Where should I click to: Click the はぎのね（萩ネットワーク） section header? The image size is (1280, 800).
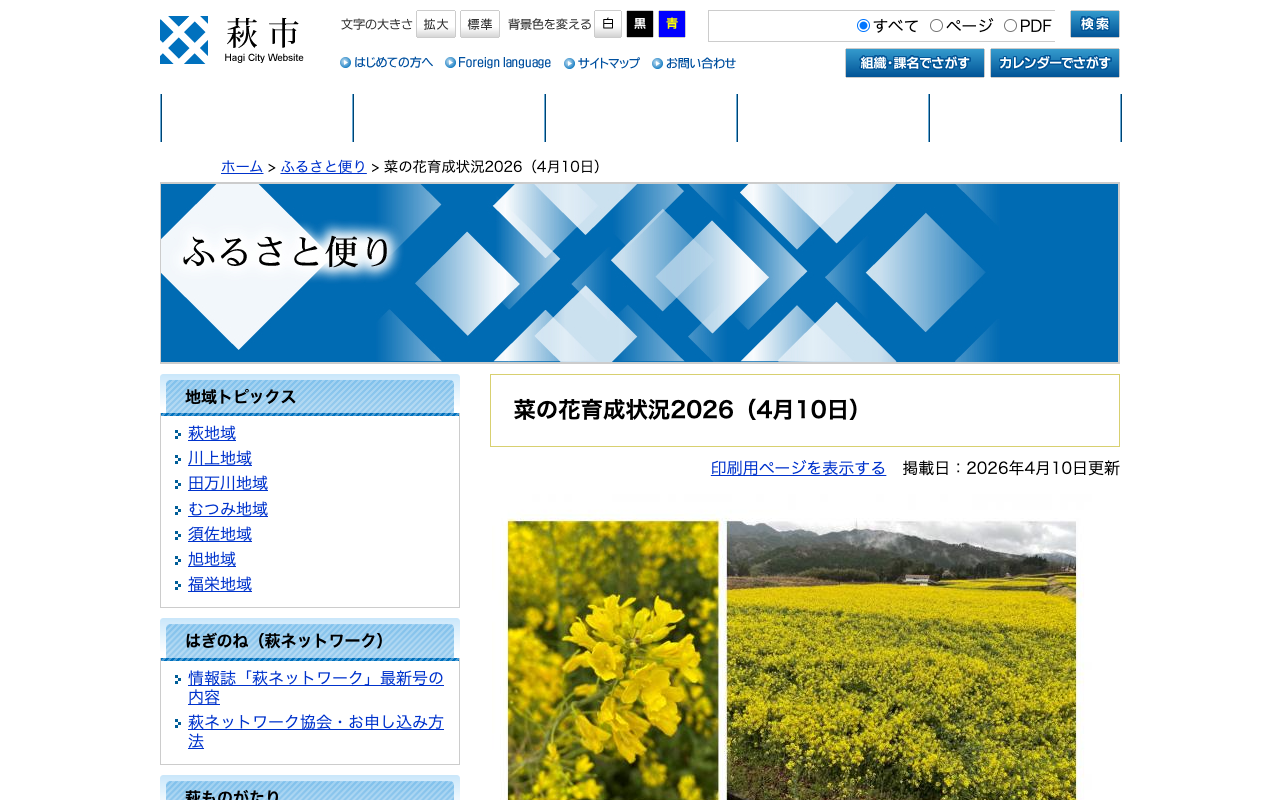click(x=310, y=641)
